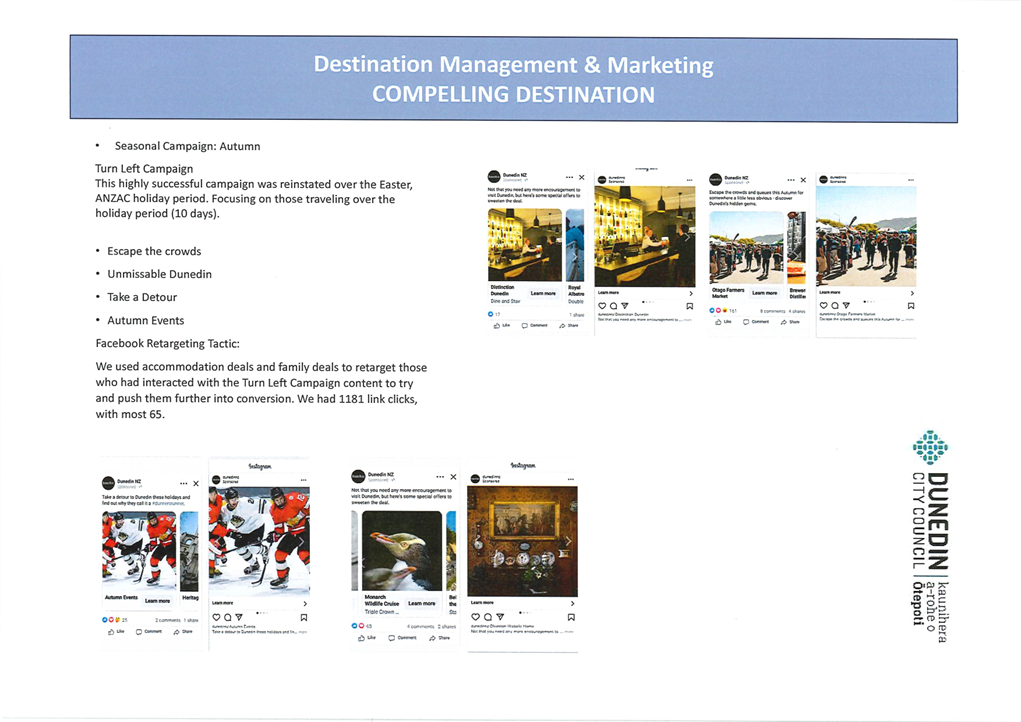
Task: Like the Distinction Dunedin Facebook post
Action: [x=502, y=325]
